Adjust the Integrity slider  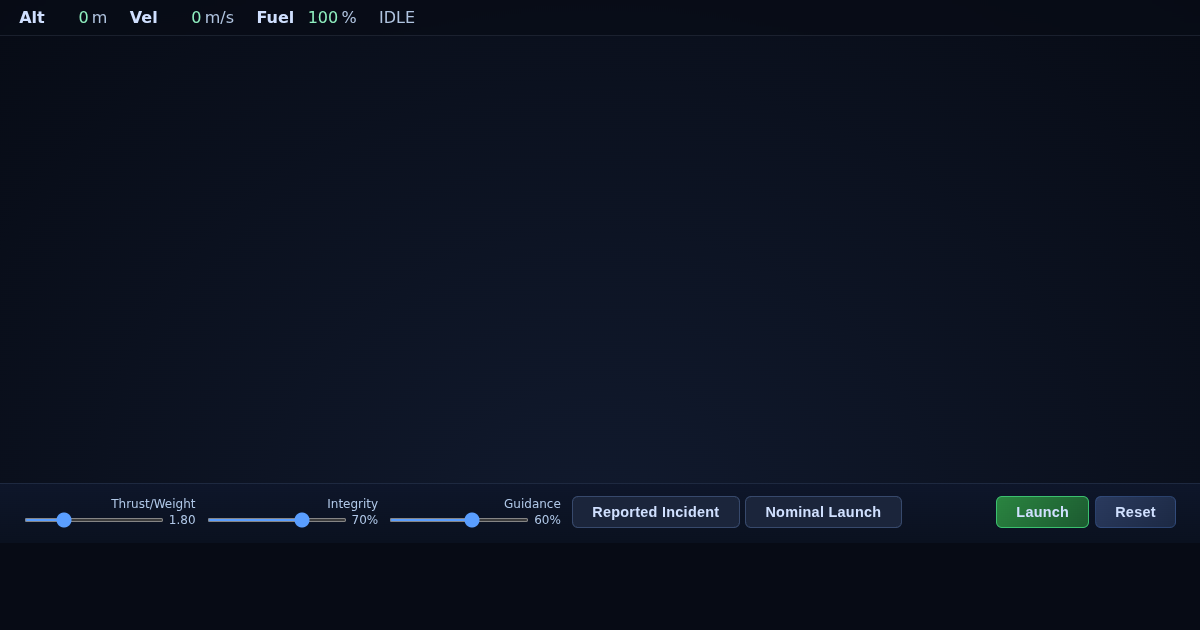[x=277, y=520]
